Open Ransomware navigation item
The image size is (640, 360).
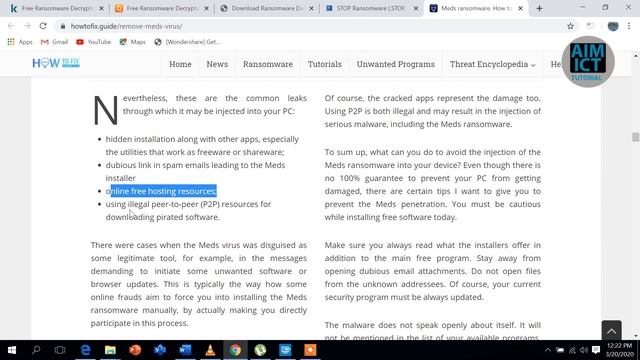[268, 64]
